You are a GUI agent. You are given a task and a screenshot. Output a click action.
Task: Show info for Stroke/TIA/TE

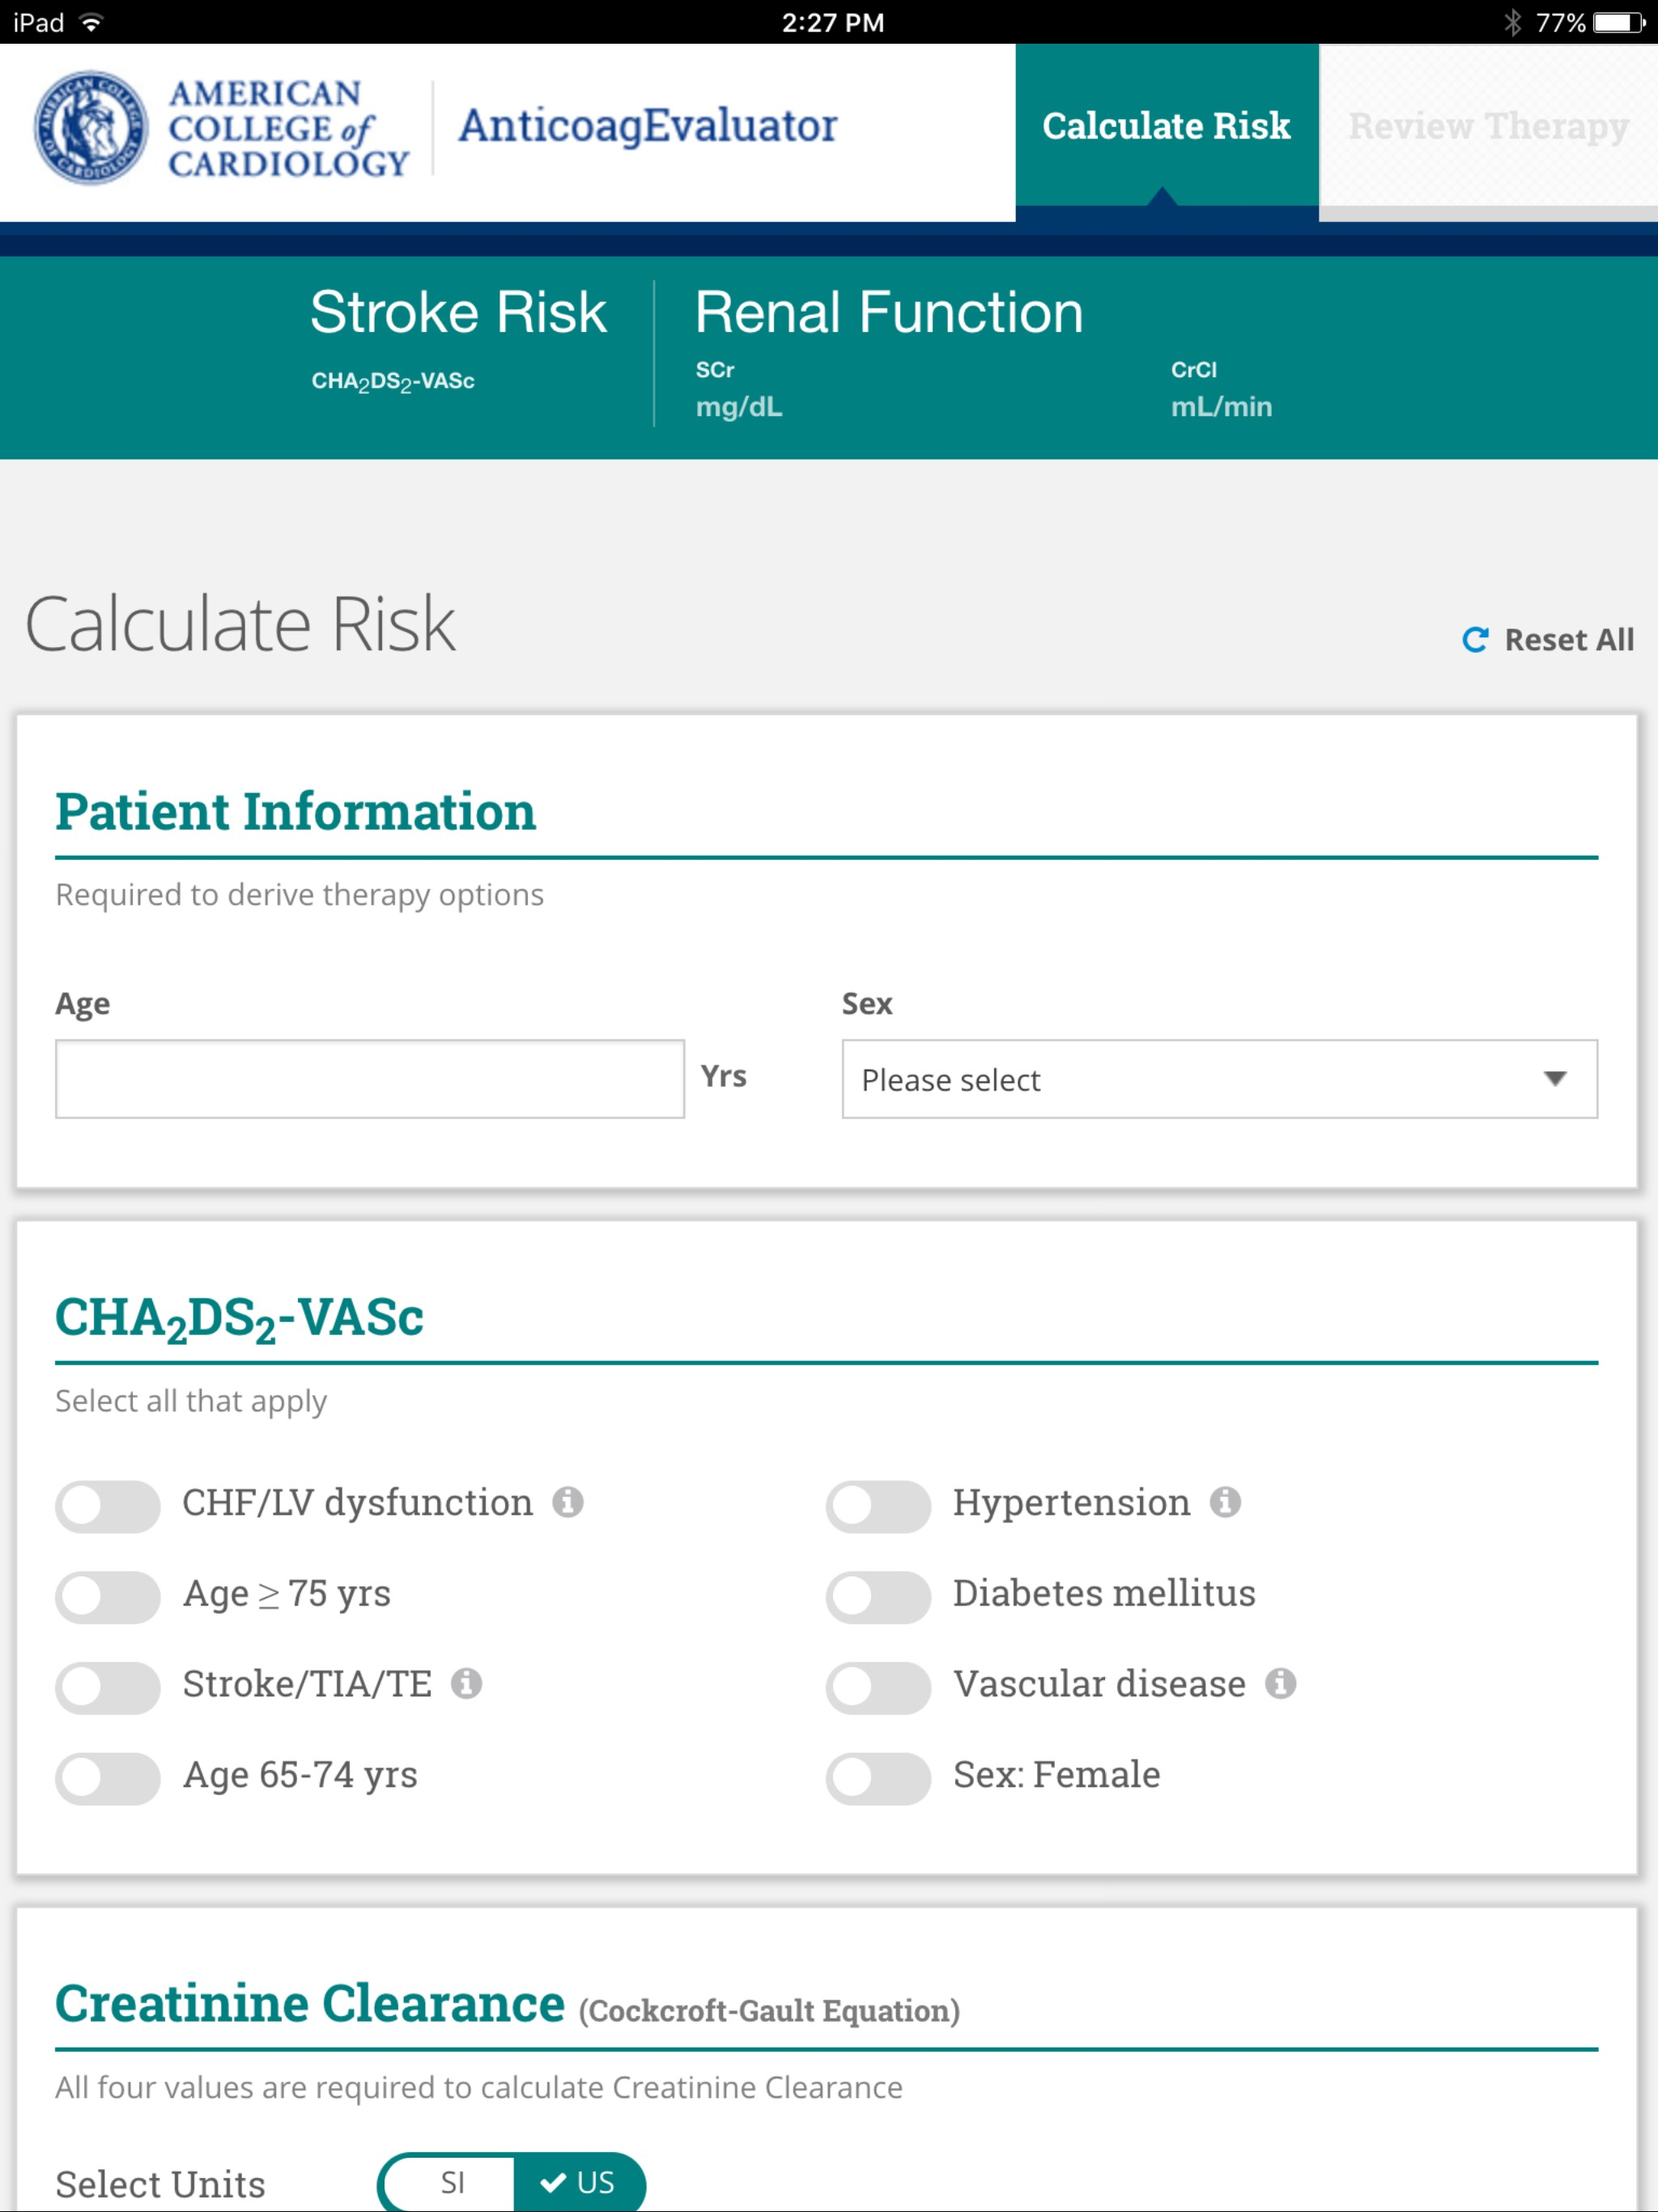click(466, 1684)
